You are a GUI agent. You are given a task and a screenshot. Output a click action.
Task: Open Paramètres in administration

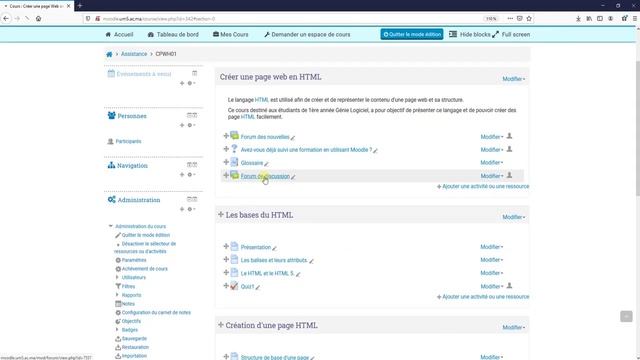coord(134,260)
